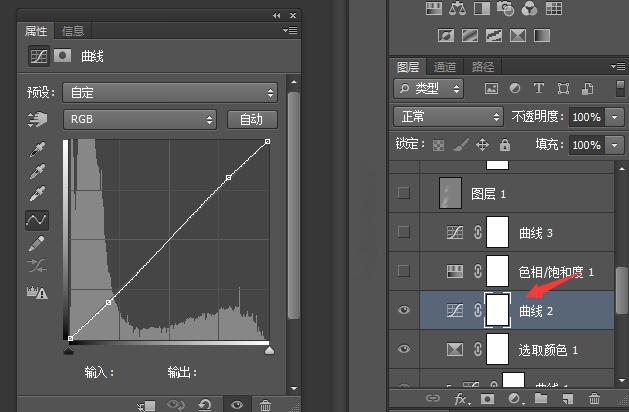The height and width of the screenshot is (412, 629).
Task: Delete this adjustment layer trash icon in Properties
Action: point(265,405)
